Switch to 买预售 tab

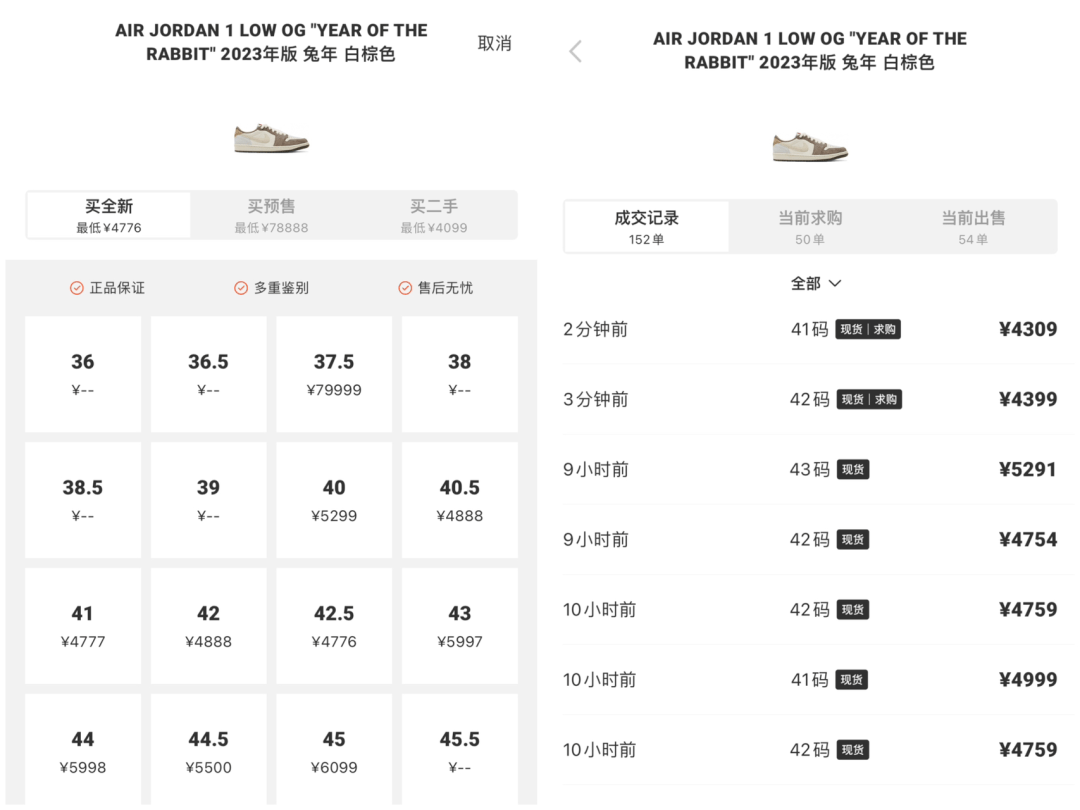click(271, 216)
